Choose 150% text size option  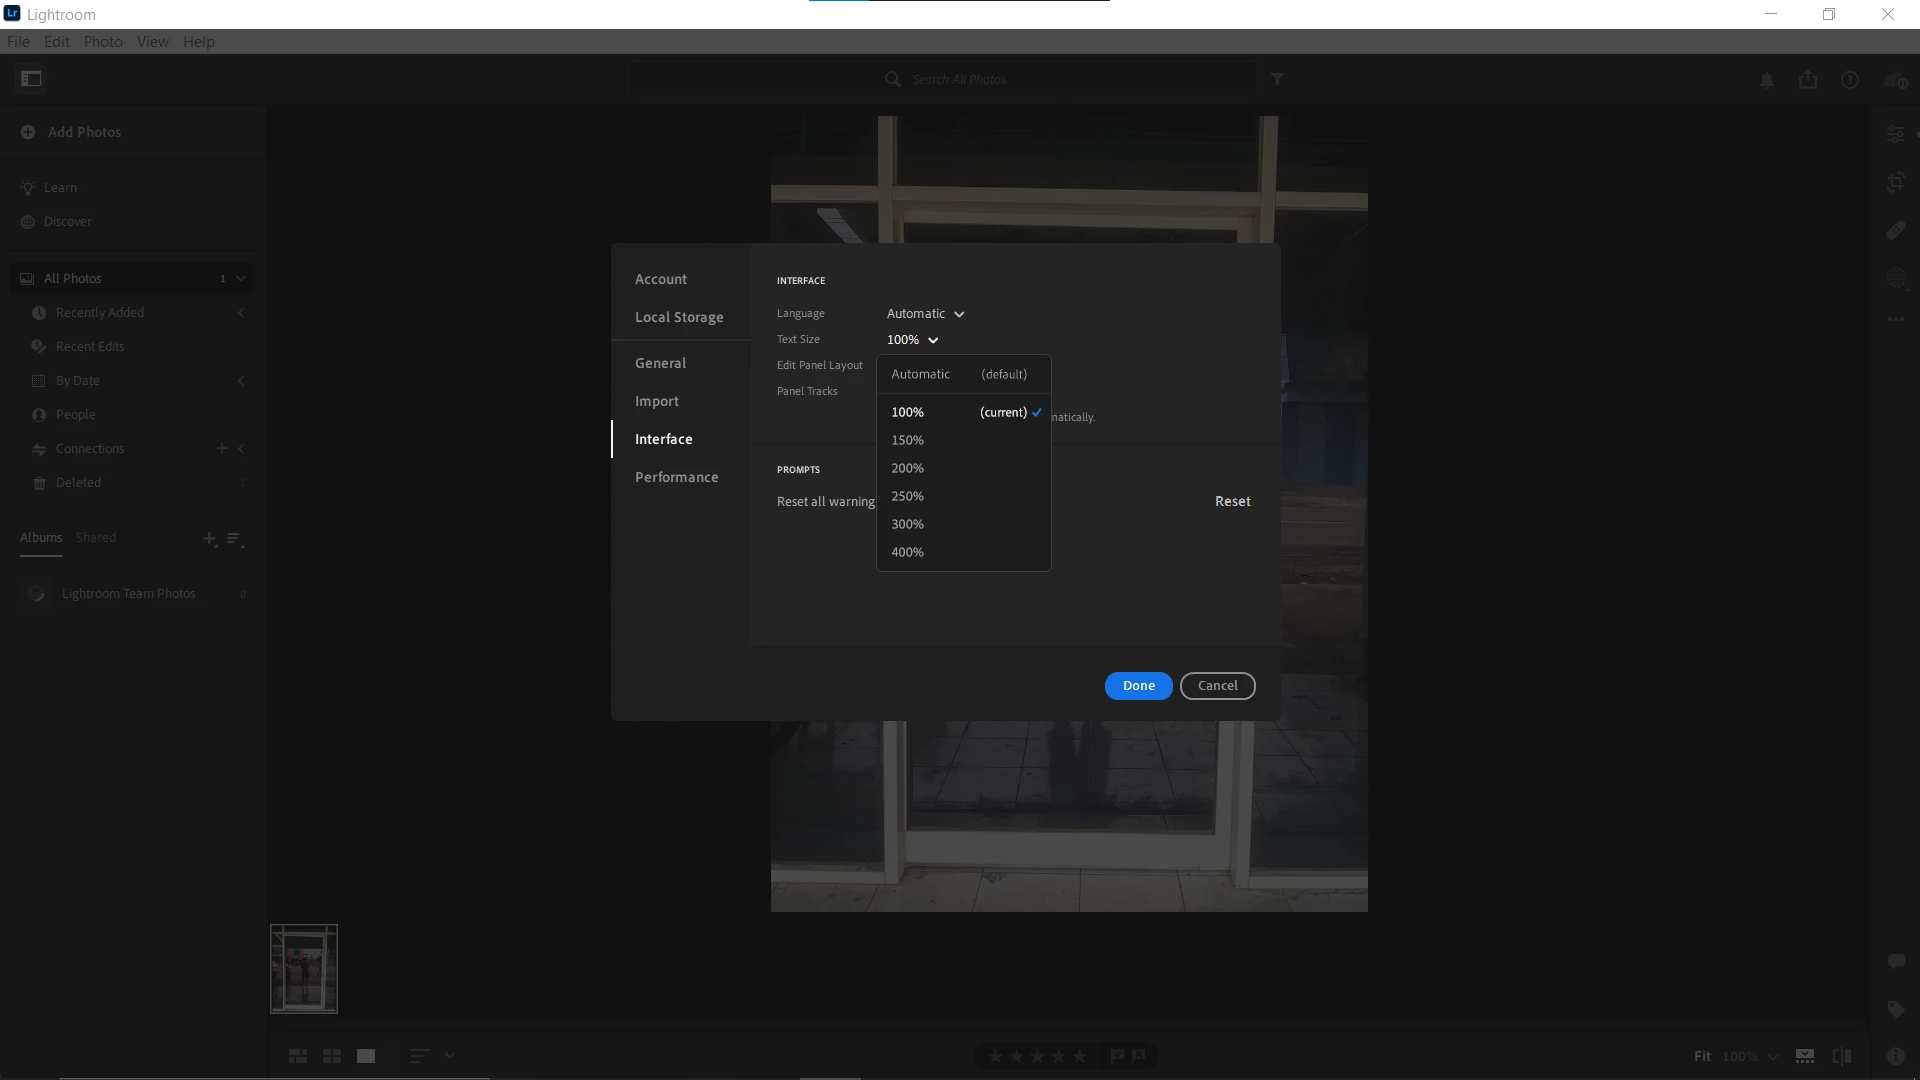(x=908, y=440)
